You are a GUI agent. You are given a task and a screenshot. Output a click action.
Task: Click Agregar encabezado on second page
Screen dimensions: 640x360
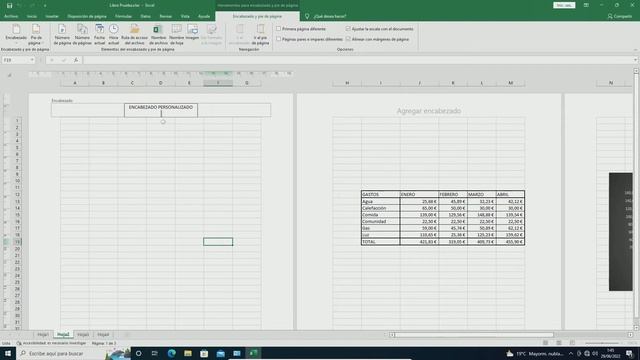[x=429, y=111]
